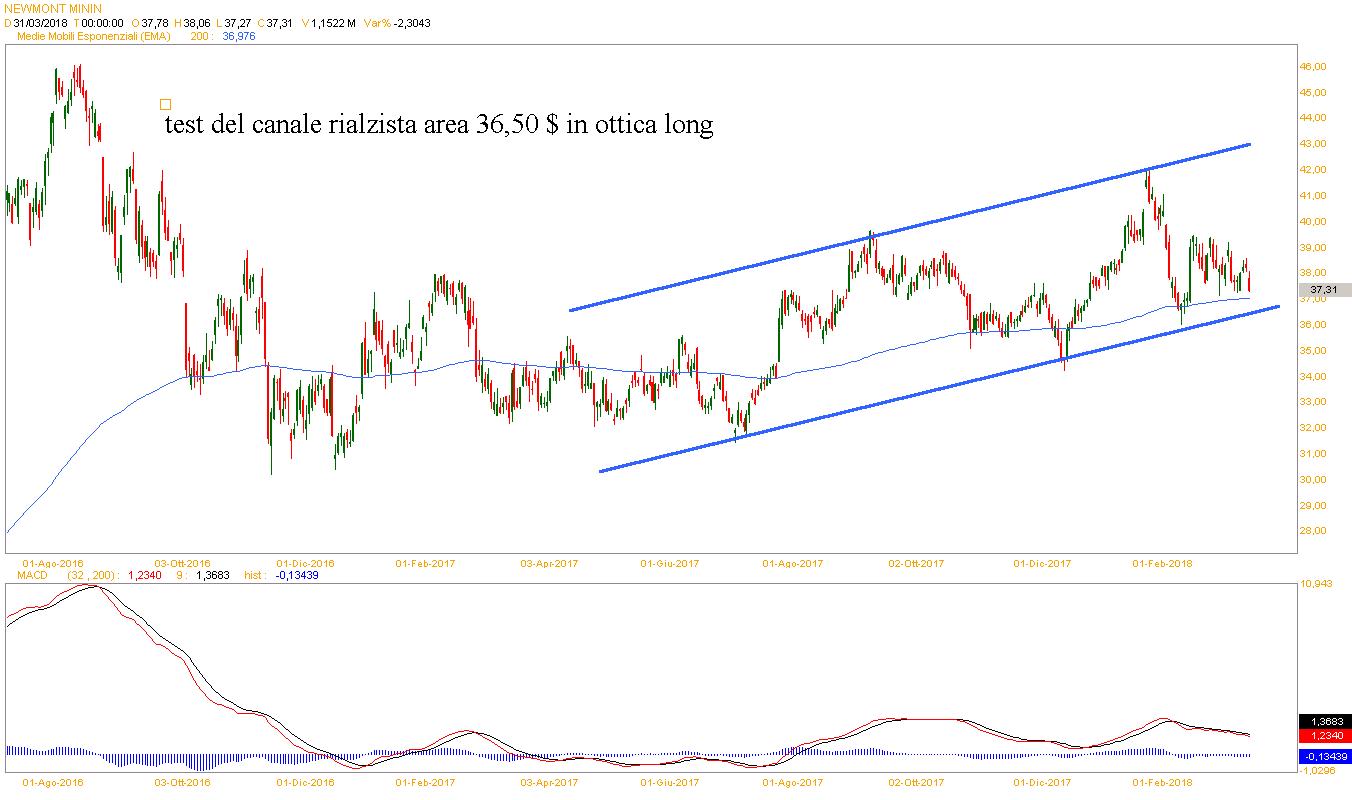Click the Medie Mobili Esponenziali (EMA) label
Viewport: 1352px width, 800px height.
95,36
